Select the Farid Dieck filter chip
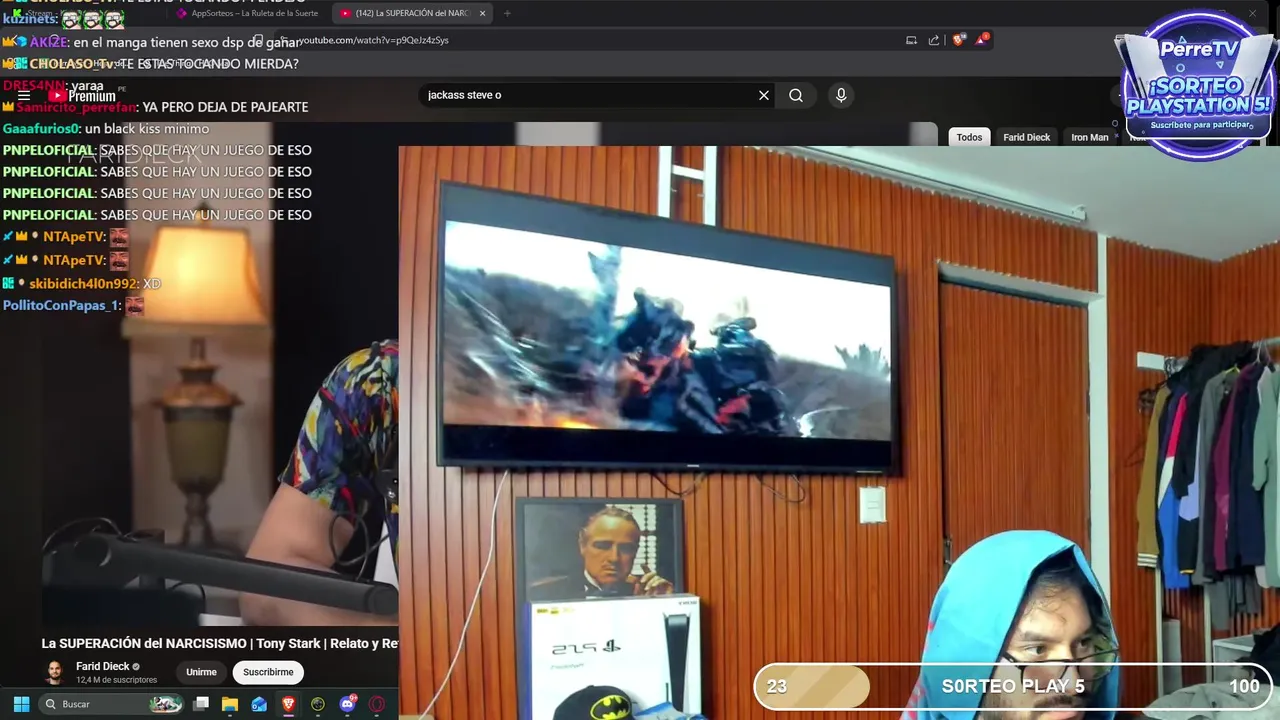Image resolution: width=1280 pixels, height=720 pixels. (x=1026, y=137)
